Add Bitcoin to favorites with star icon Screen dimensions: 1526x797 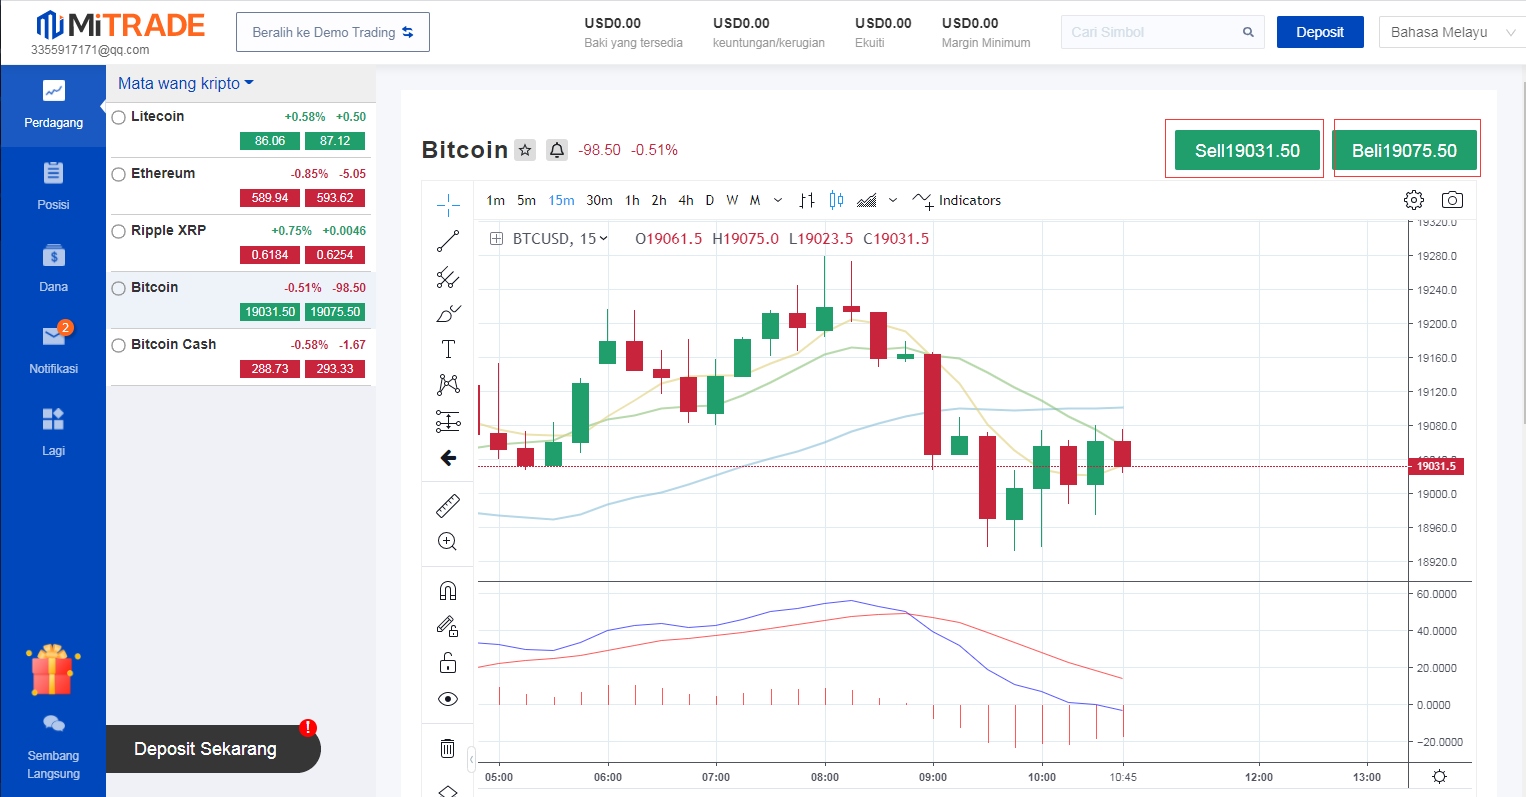click(525, 150)
